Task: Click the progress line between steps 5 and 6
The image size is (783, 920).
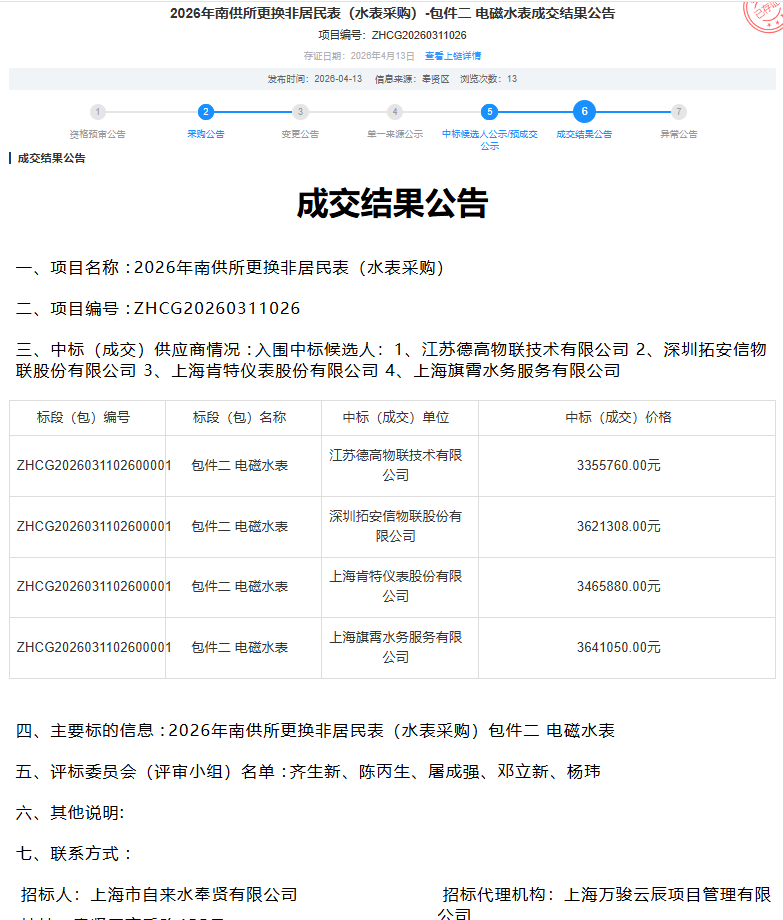Action: click(535, 112)
